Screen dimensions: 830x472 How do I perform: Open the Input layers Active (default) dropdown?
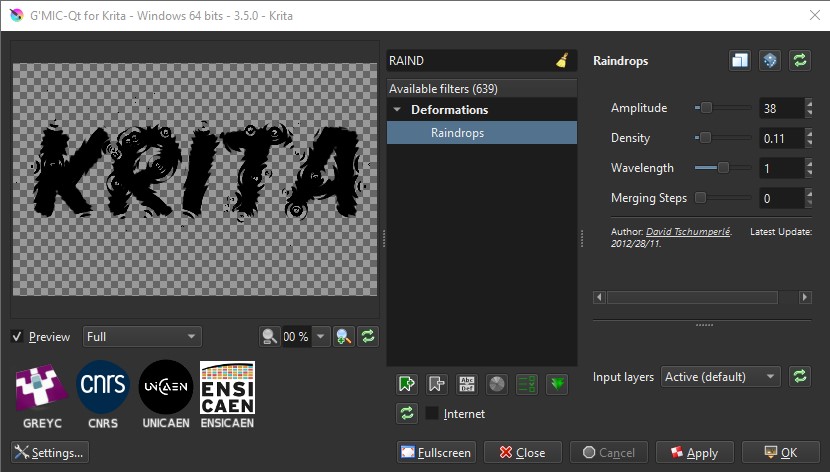pyautogui.click(x=721, y=377)
